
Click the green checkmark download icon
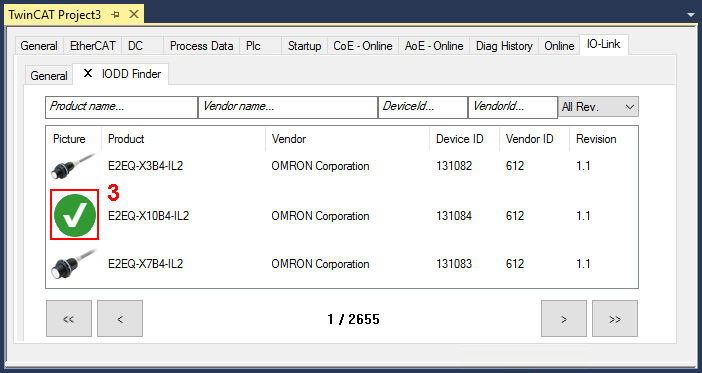[74, 215]
